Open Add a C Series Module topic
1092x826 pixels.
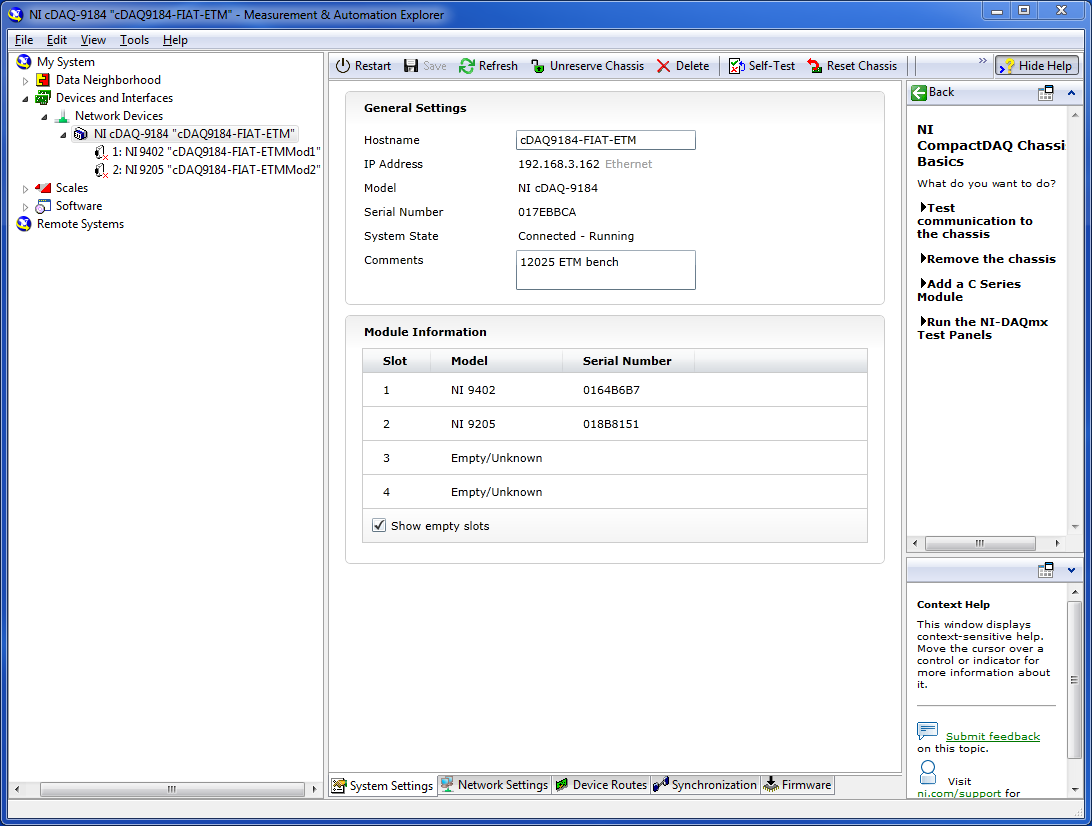coord(969,290)
